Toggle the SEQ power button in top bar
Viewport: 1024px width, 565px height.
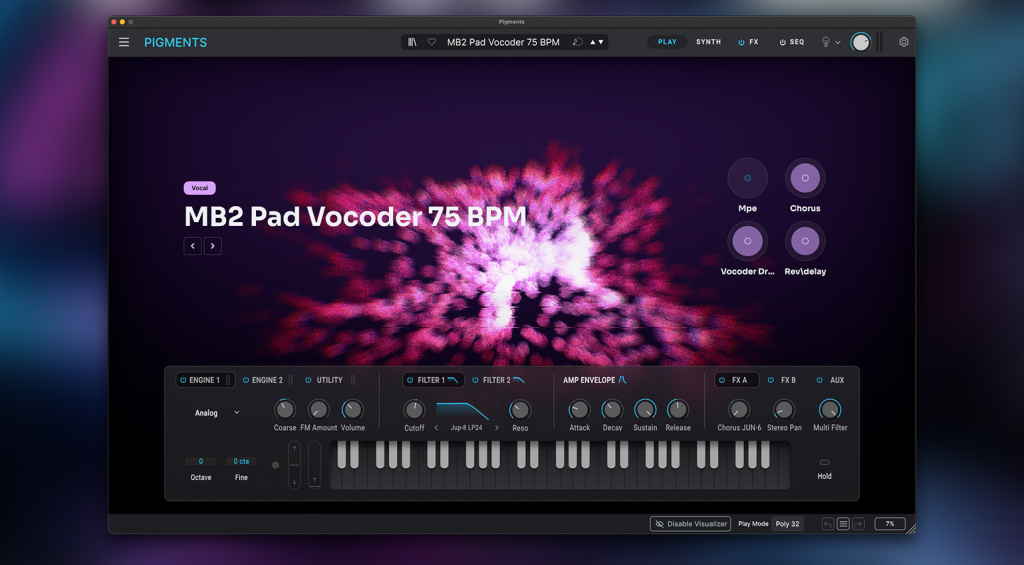coord(782,42)
